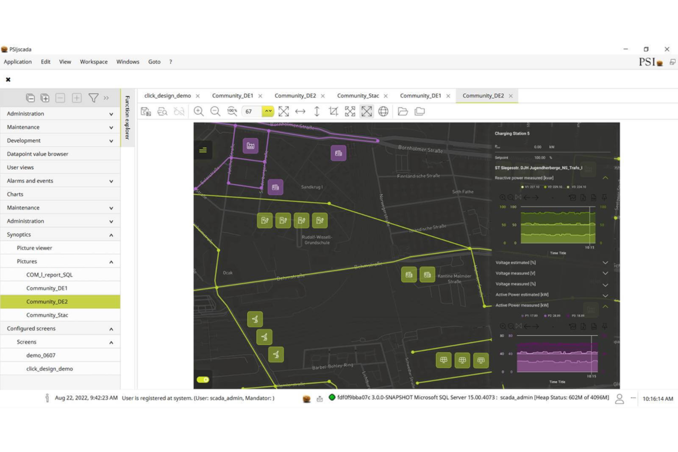Toggle the highlighted full-screen expand icon

click(x=366, y=112)
